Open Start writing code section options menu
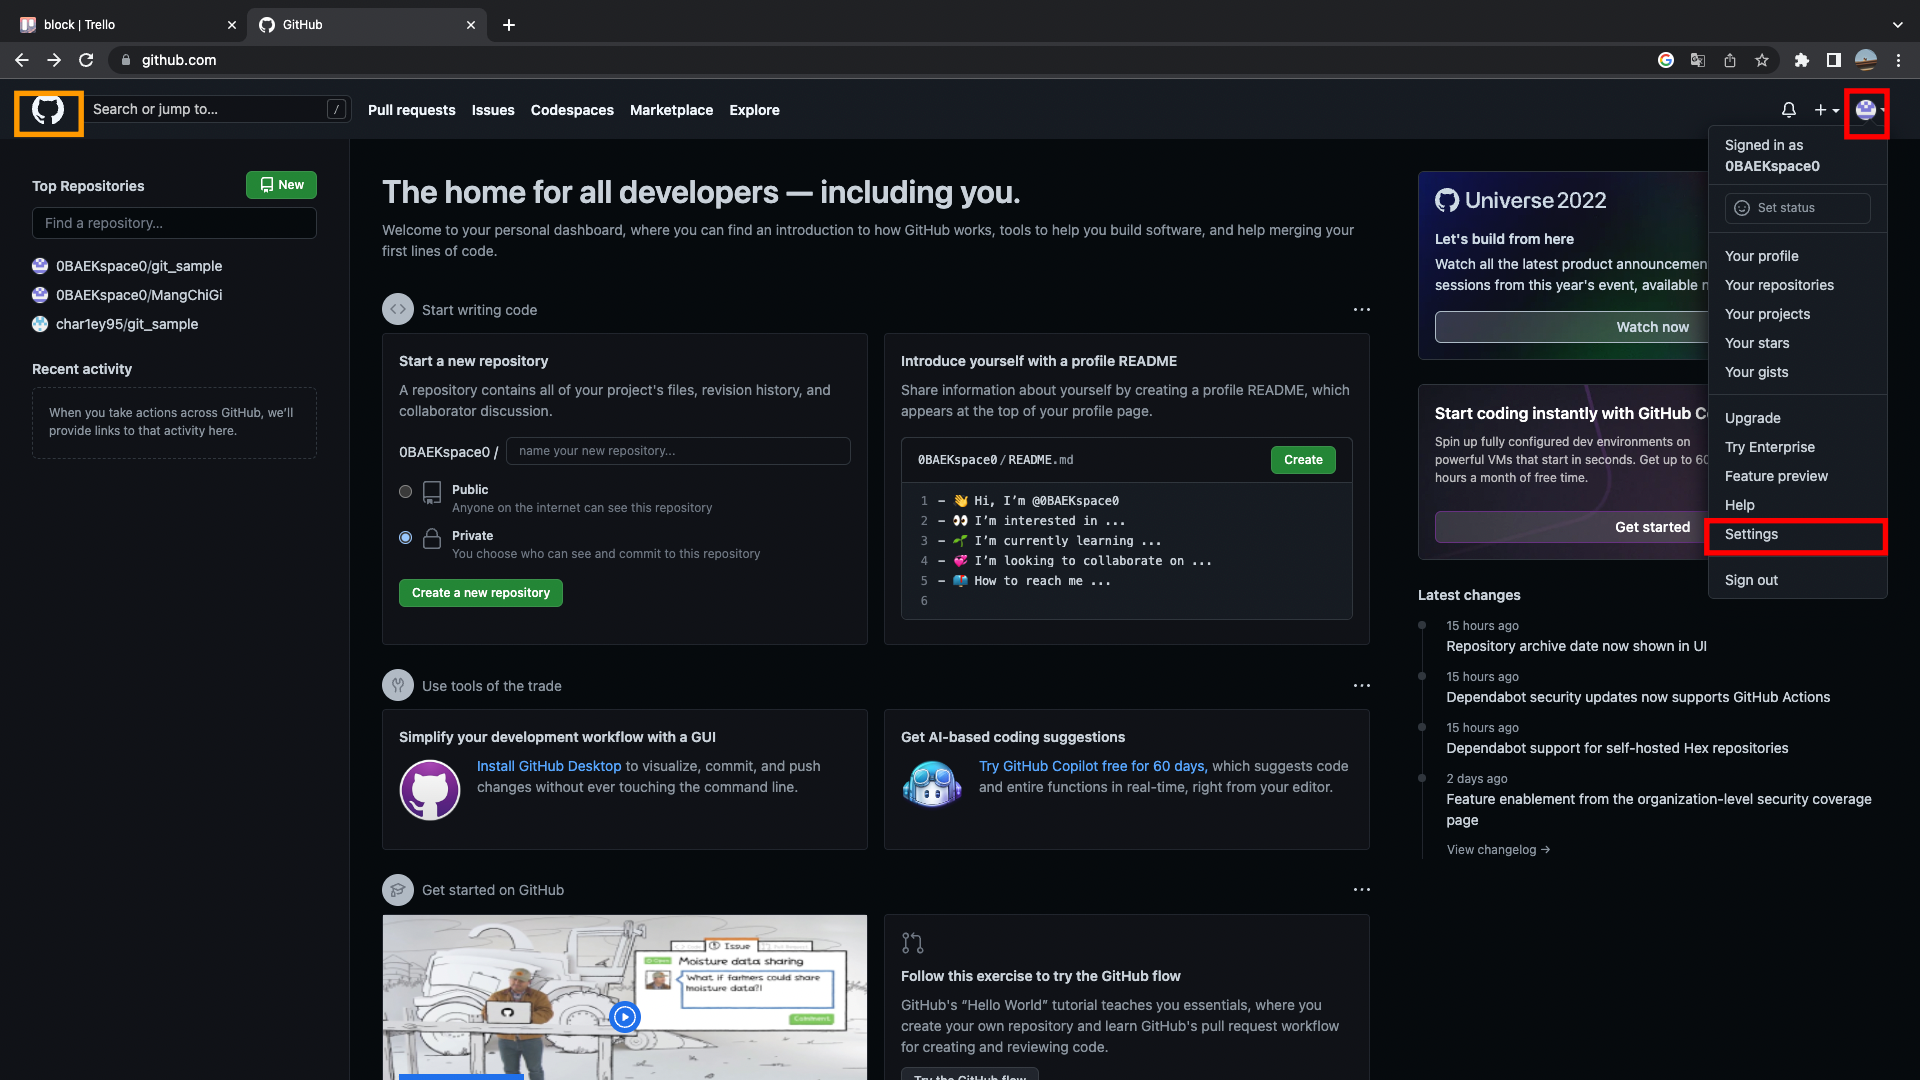 pos(1361,310)
